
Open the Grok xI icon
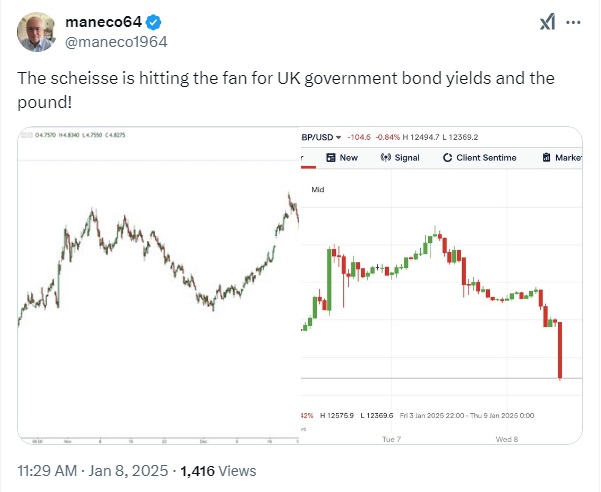click(x=547, y=22)
